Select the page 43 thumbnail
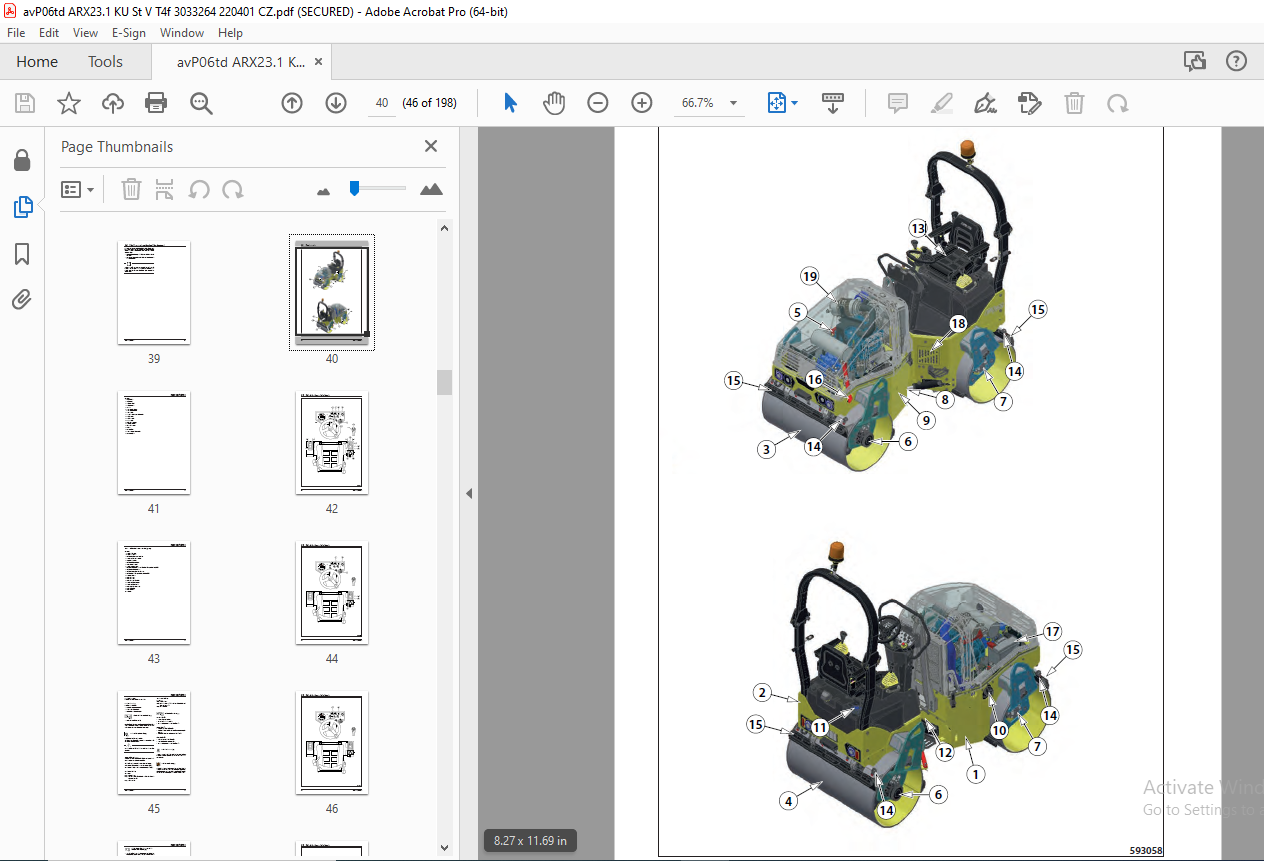Image resolution: width=1264 pixels, height=861 pixels. click(x=154, y=593)
